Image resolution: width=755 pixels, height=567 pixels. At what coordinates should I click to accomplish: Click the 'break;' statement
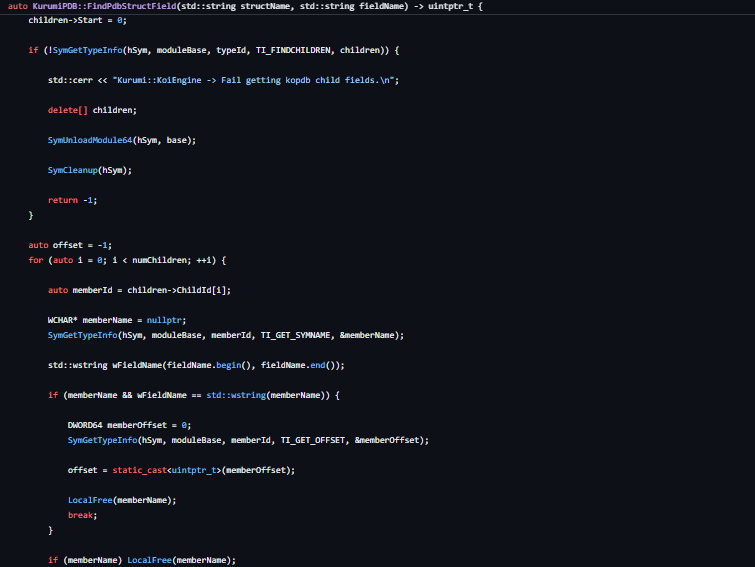pyautogui.click(x=82, y=515)
